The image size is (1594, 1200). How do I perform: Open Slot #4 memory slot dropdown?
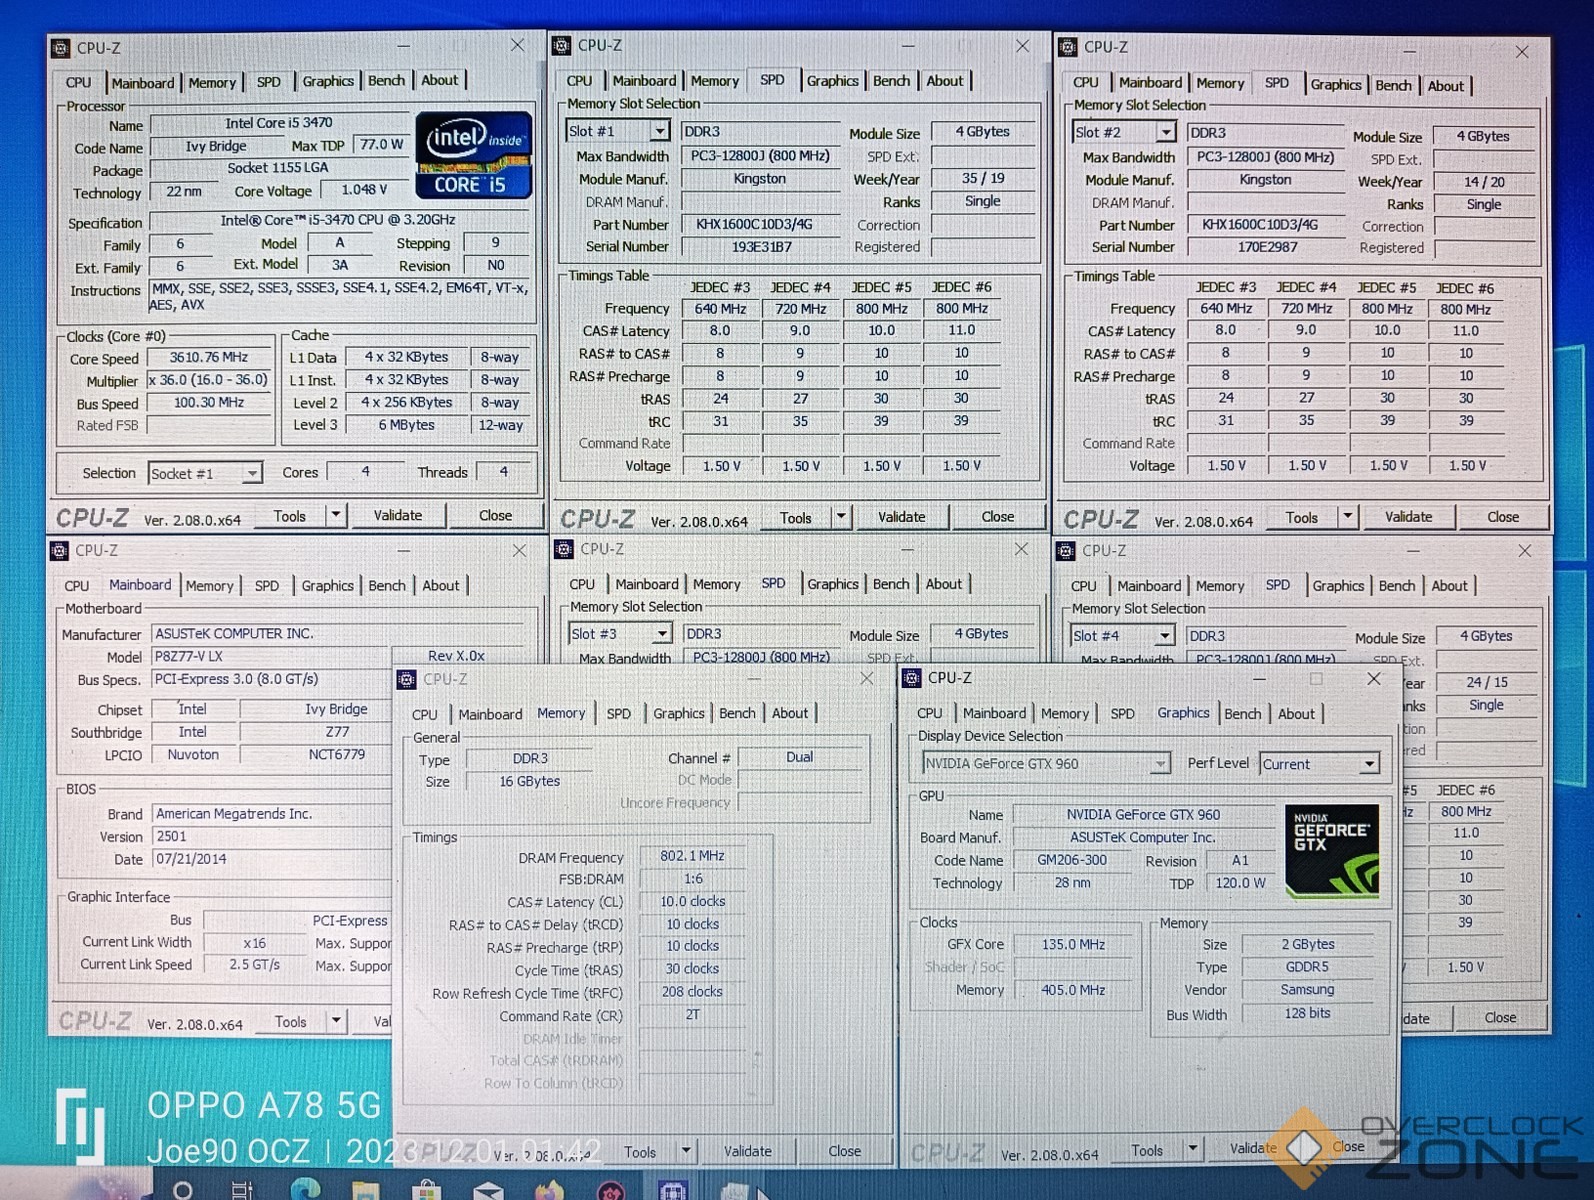[x=1164, y=636]
